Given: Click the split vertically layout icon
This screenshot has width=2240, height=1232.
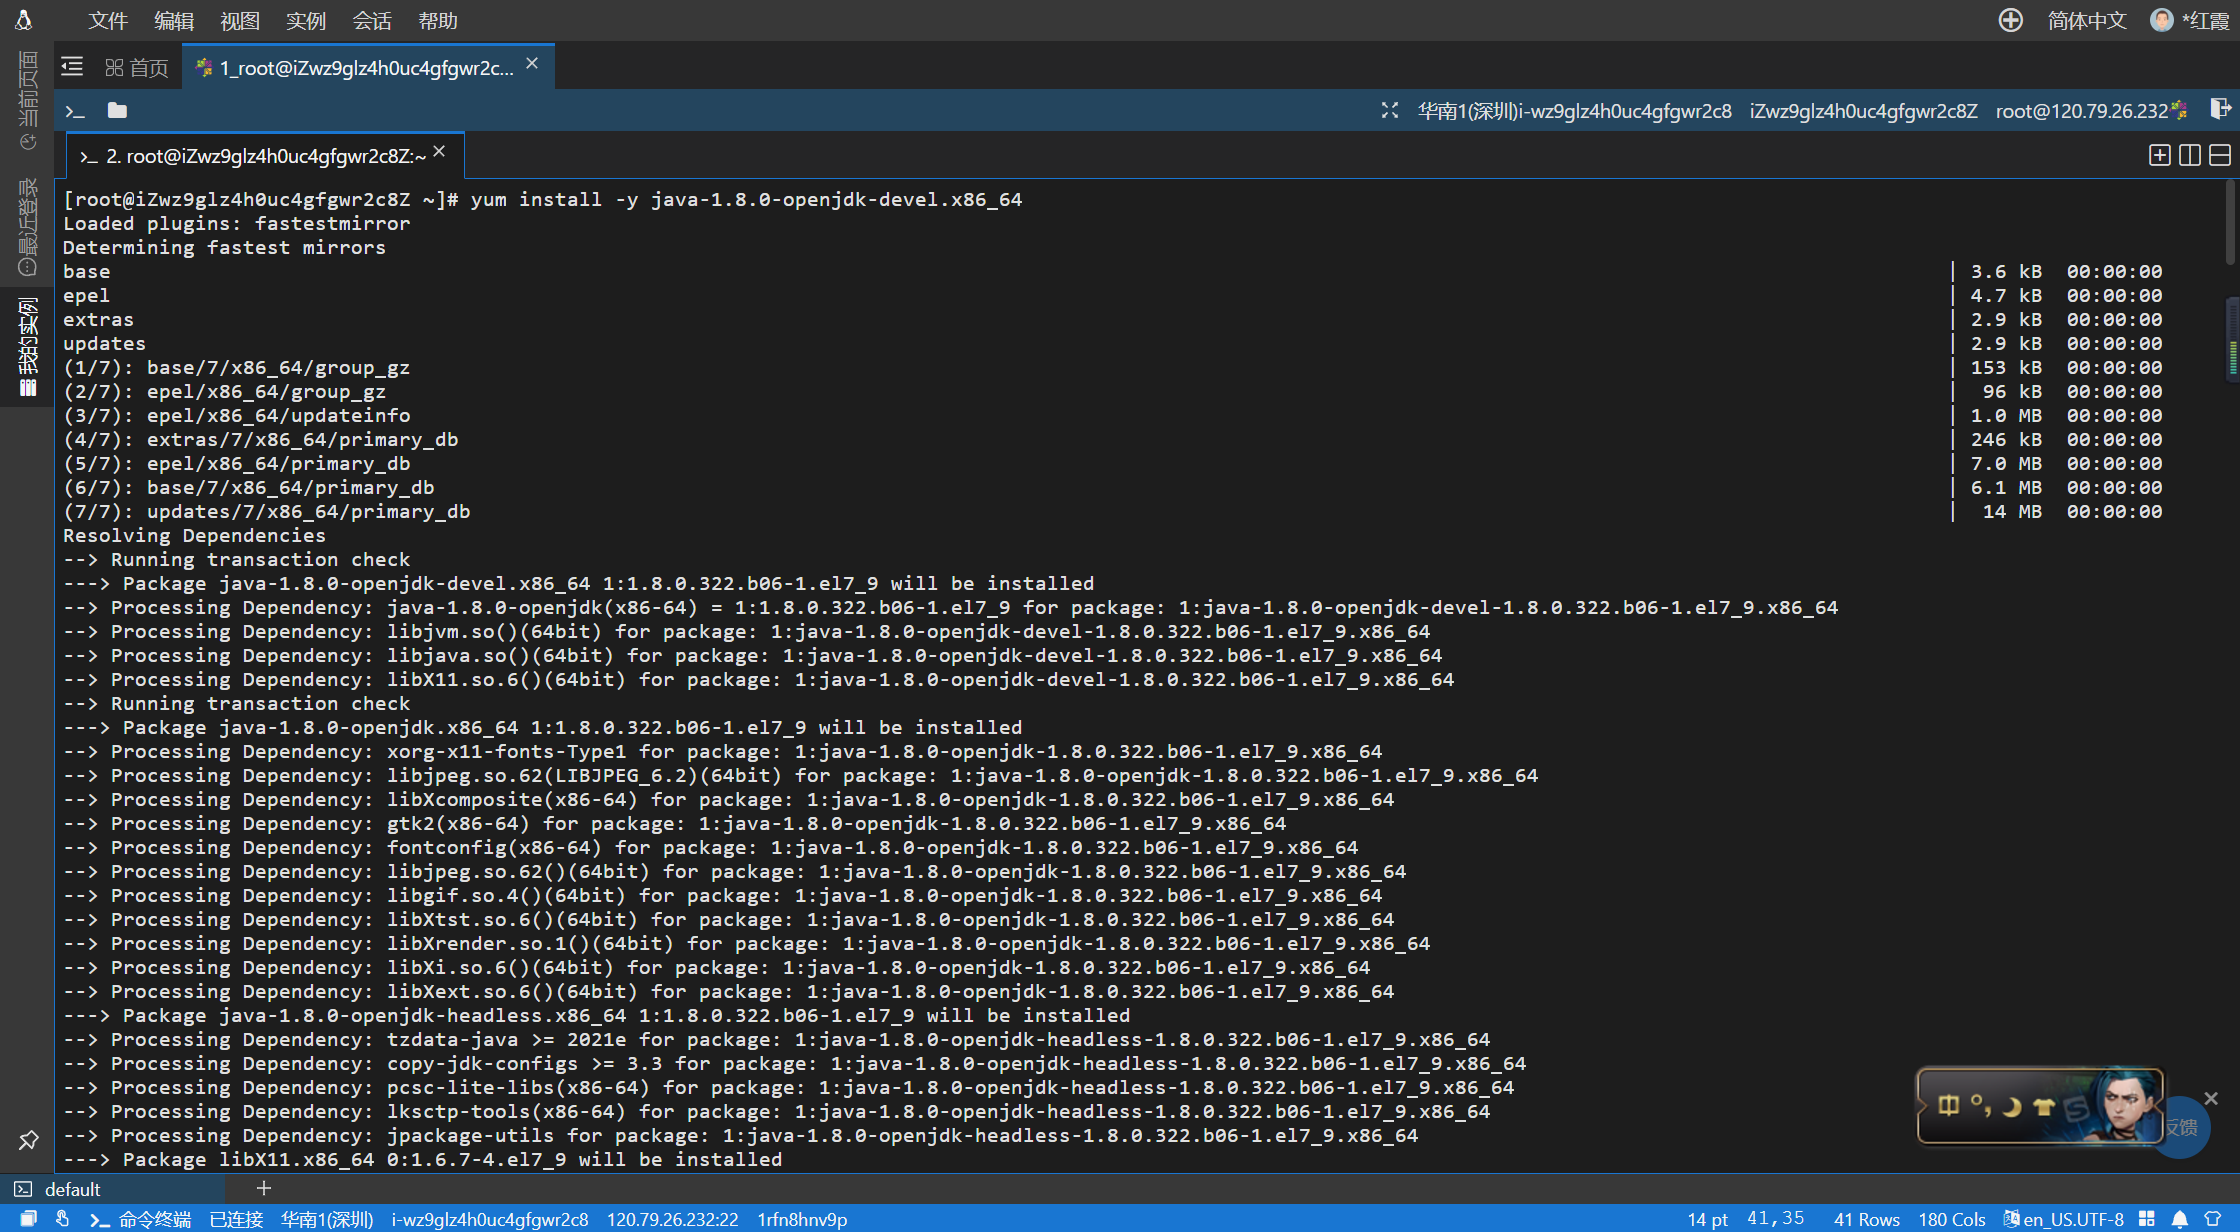Looking at the screenshot, I should pos(2190,155).
